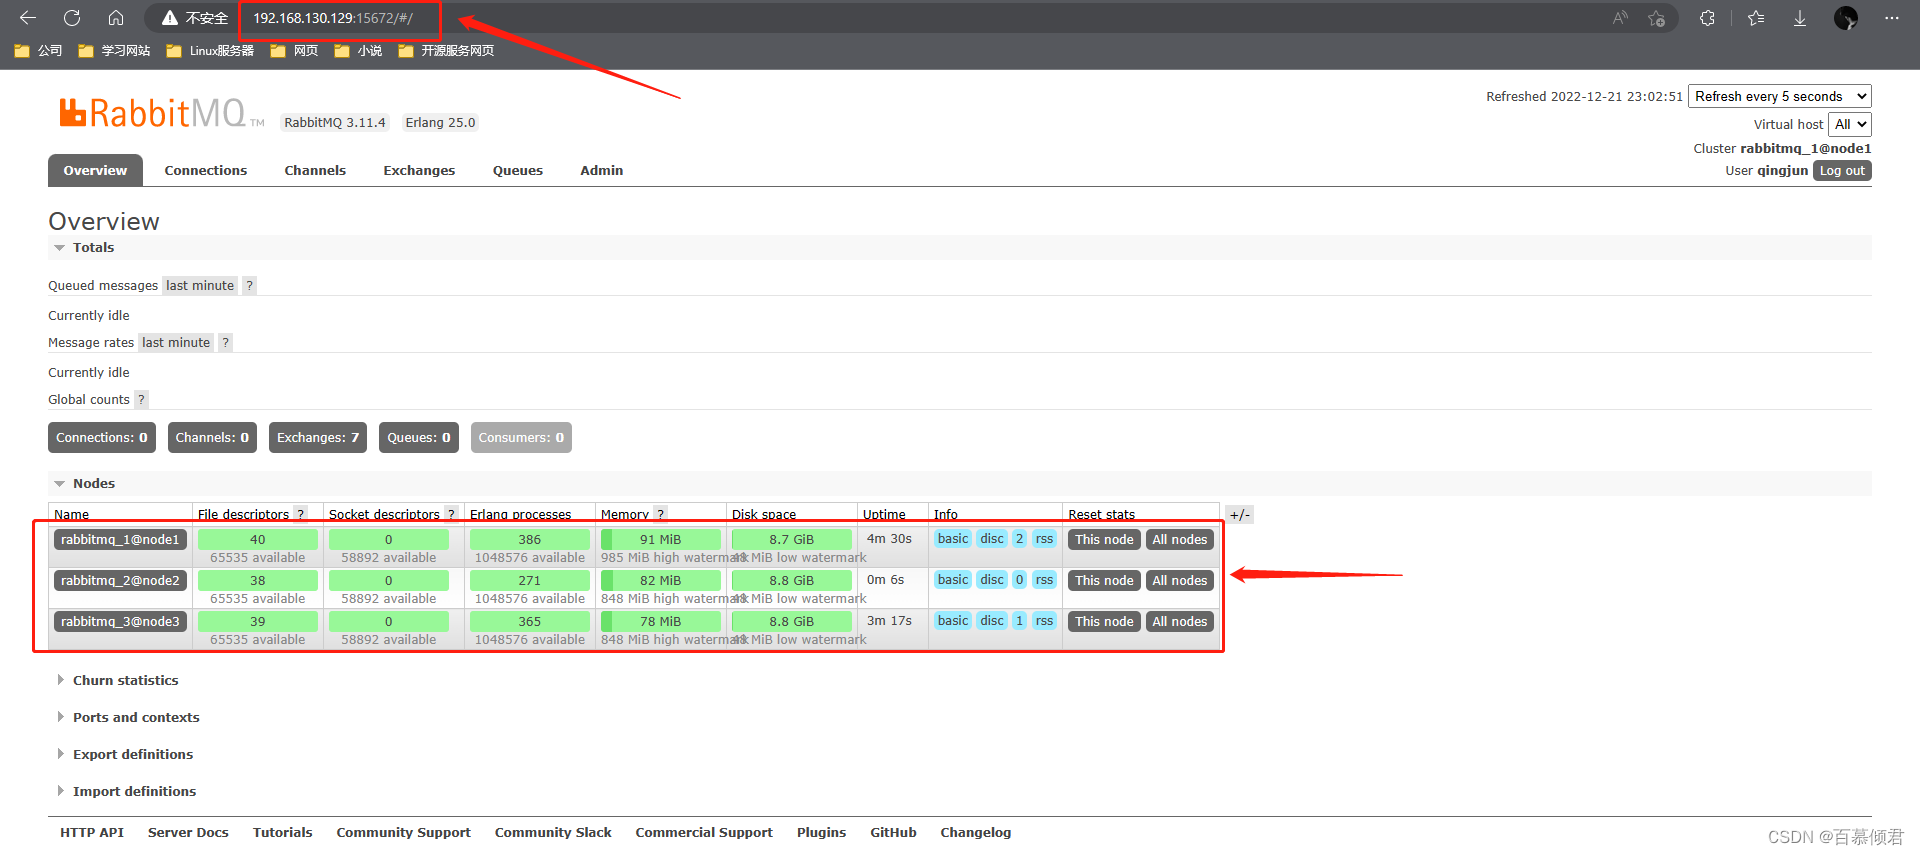Open the Virtual host dropdown
This screenshot has width=1920, height=855.
1850,125
